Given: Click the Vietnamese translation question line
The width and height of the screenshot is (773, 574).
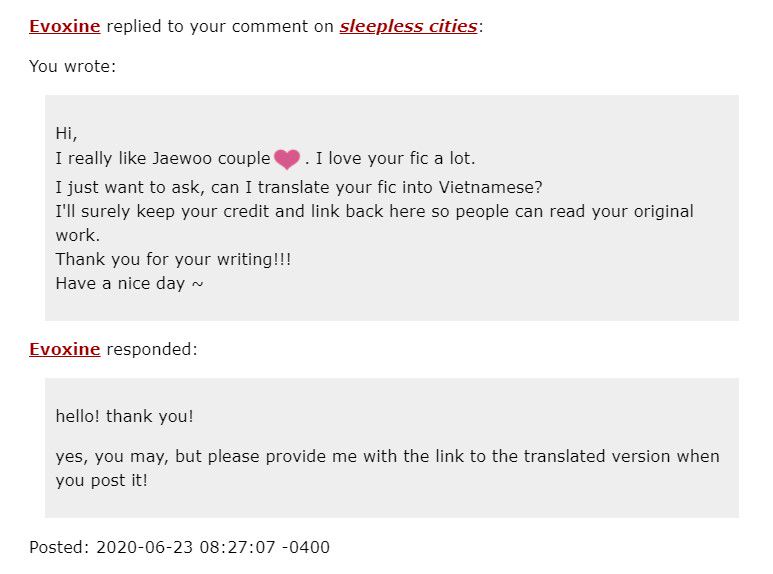Looking at the screenshot, I should pyautogui.click(x=299, y=187).
